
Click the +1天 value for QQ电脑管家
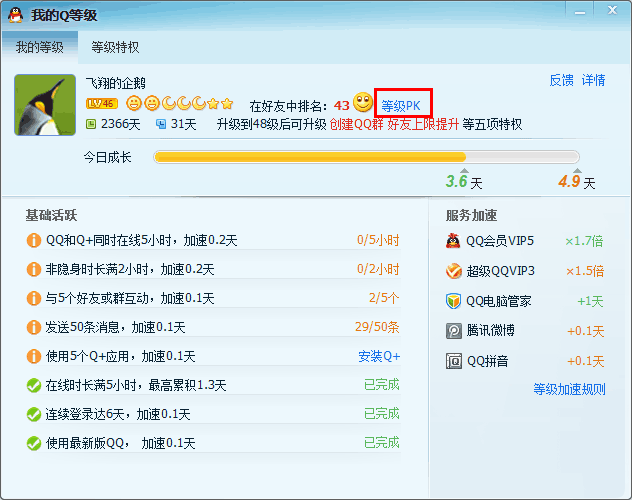coord(590,301)
